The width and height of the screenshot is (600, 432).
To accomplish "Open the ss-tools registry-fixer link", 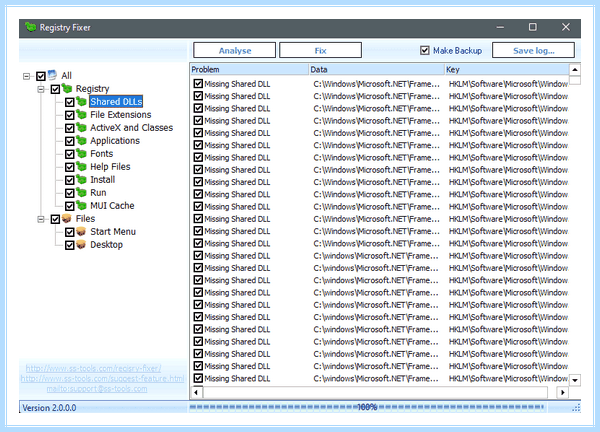I will click(93, 368).
